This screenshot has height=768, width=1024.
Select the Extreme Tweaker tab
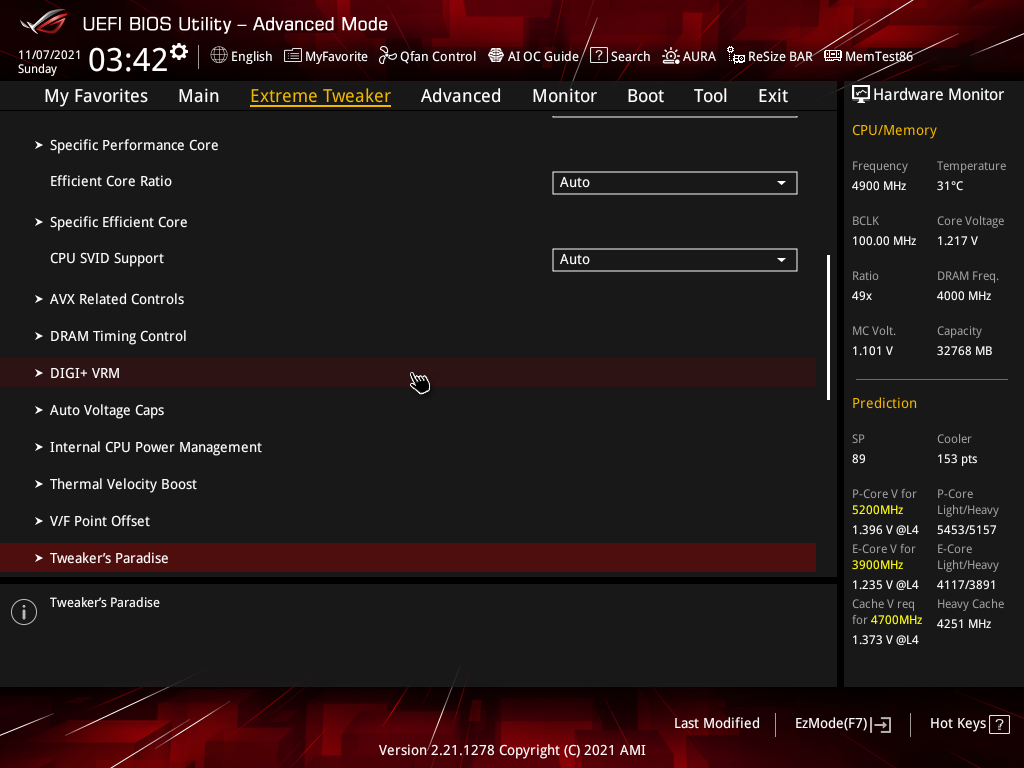click(321, 96)
